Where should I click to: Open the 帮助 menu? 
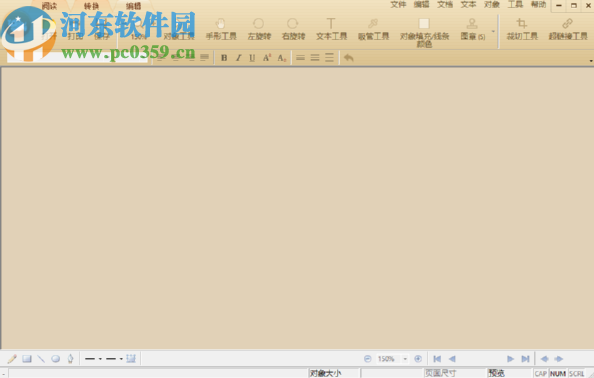point(538,5)
